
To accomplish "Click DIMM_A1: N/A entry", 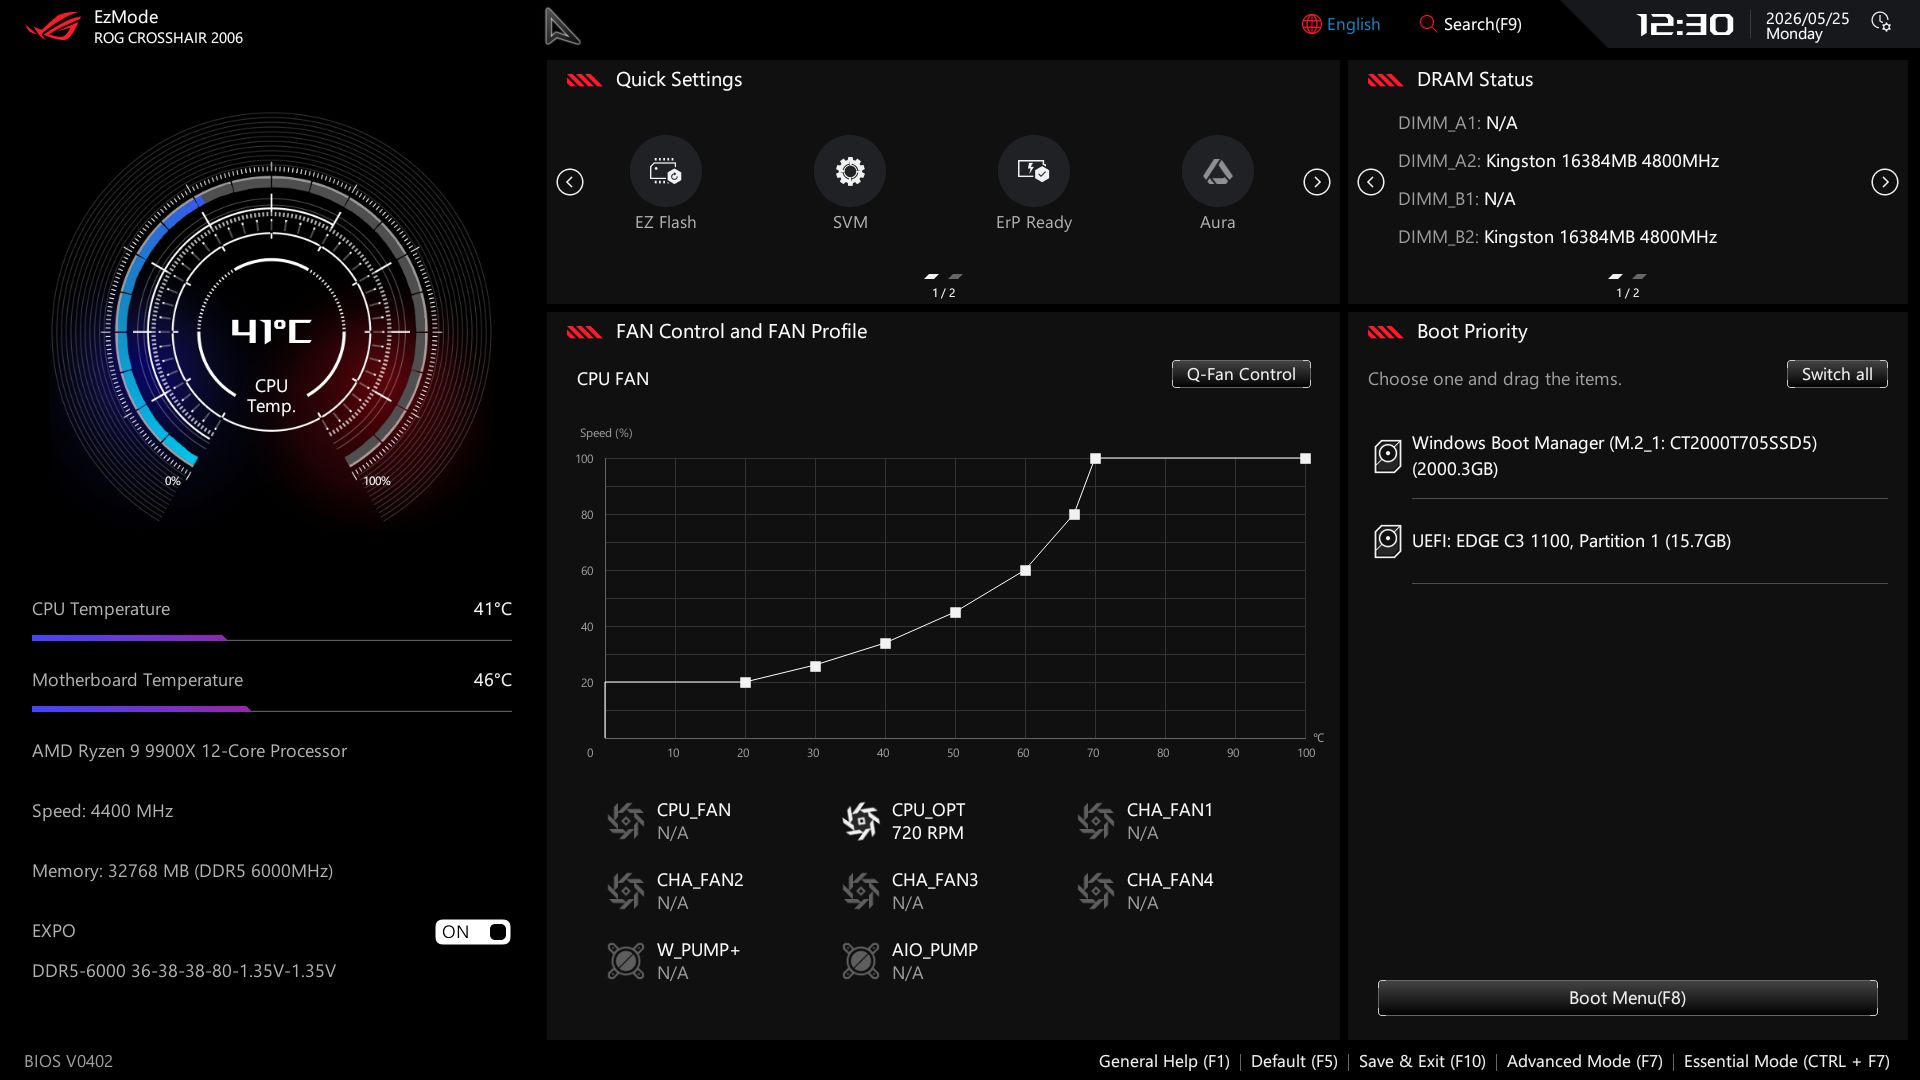I will 1457,123.
